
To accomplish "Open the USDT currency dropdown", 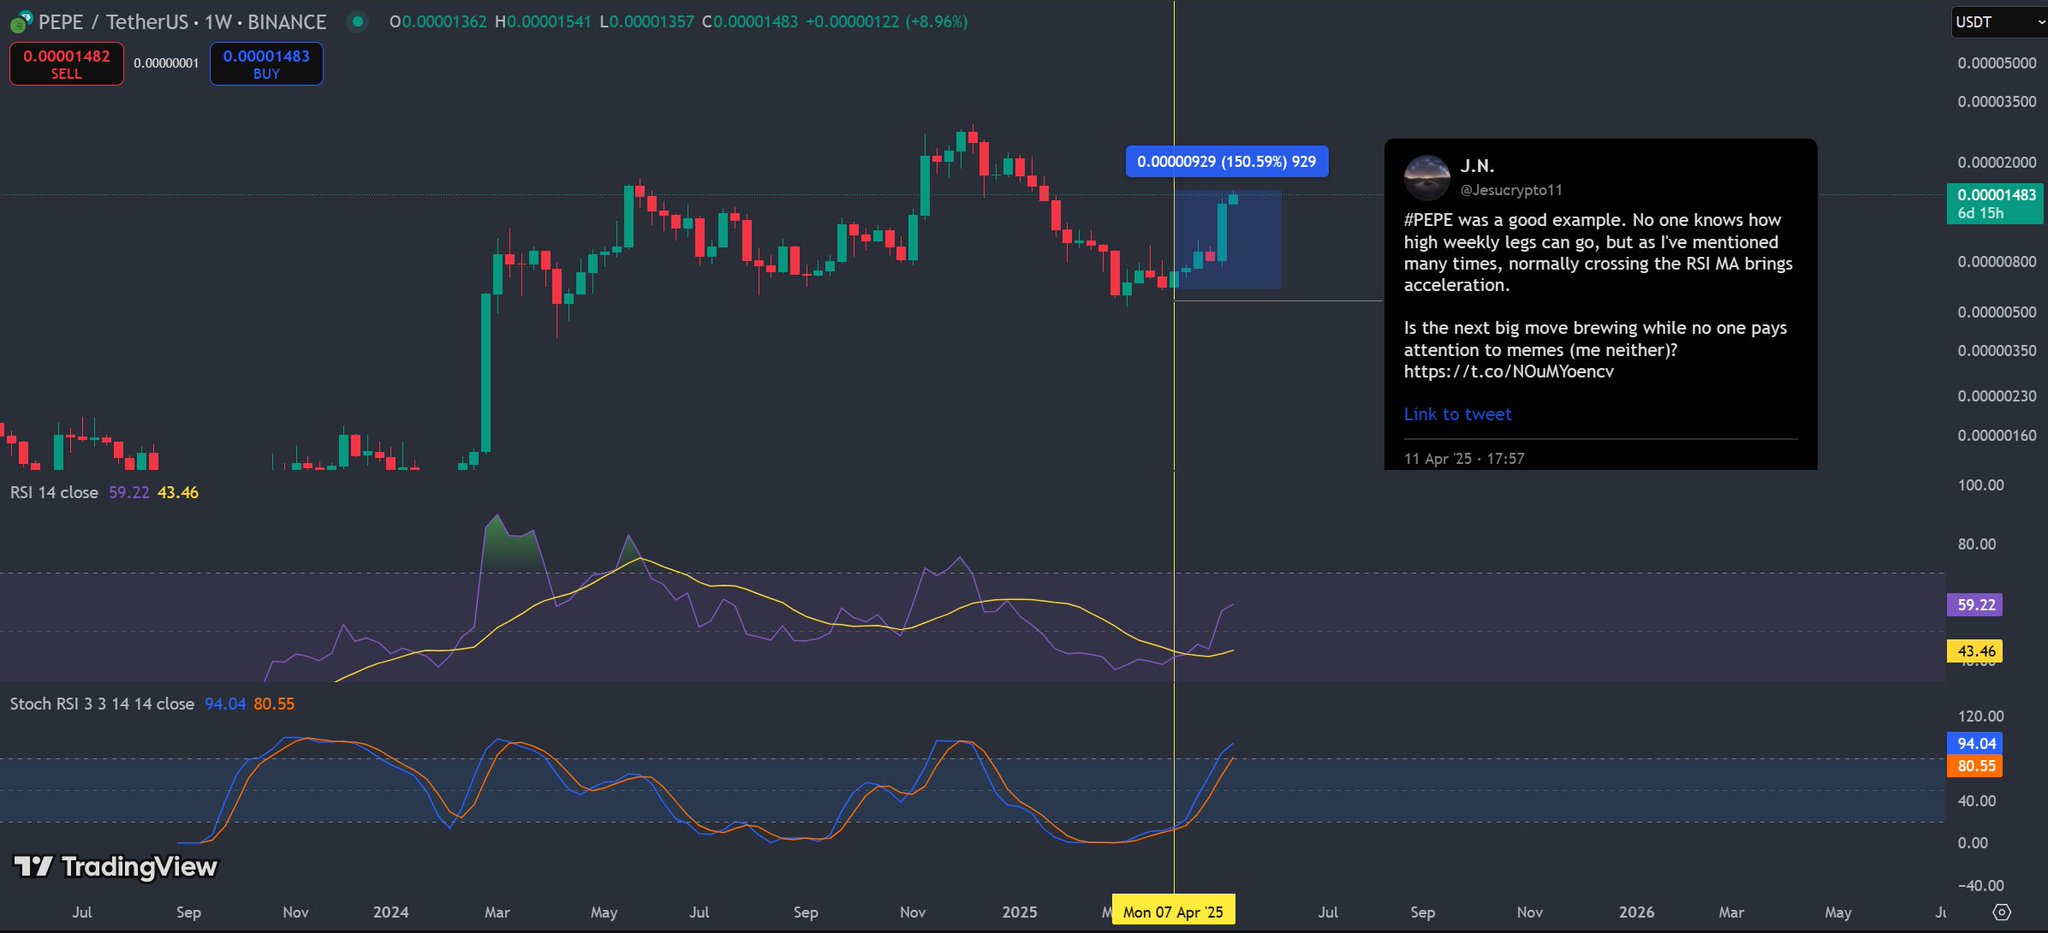I will (1999, 22).
